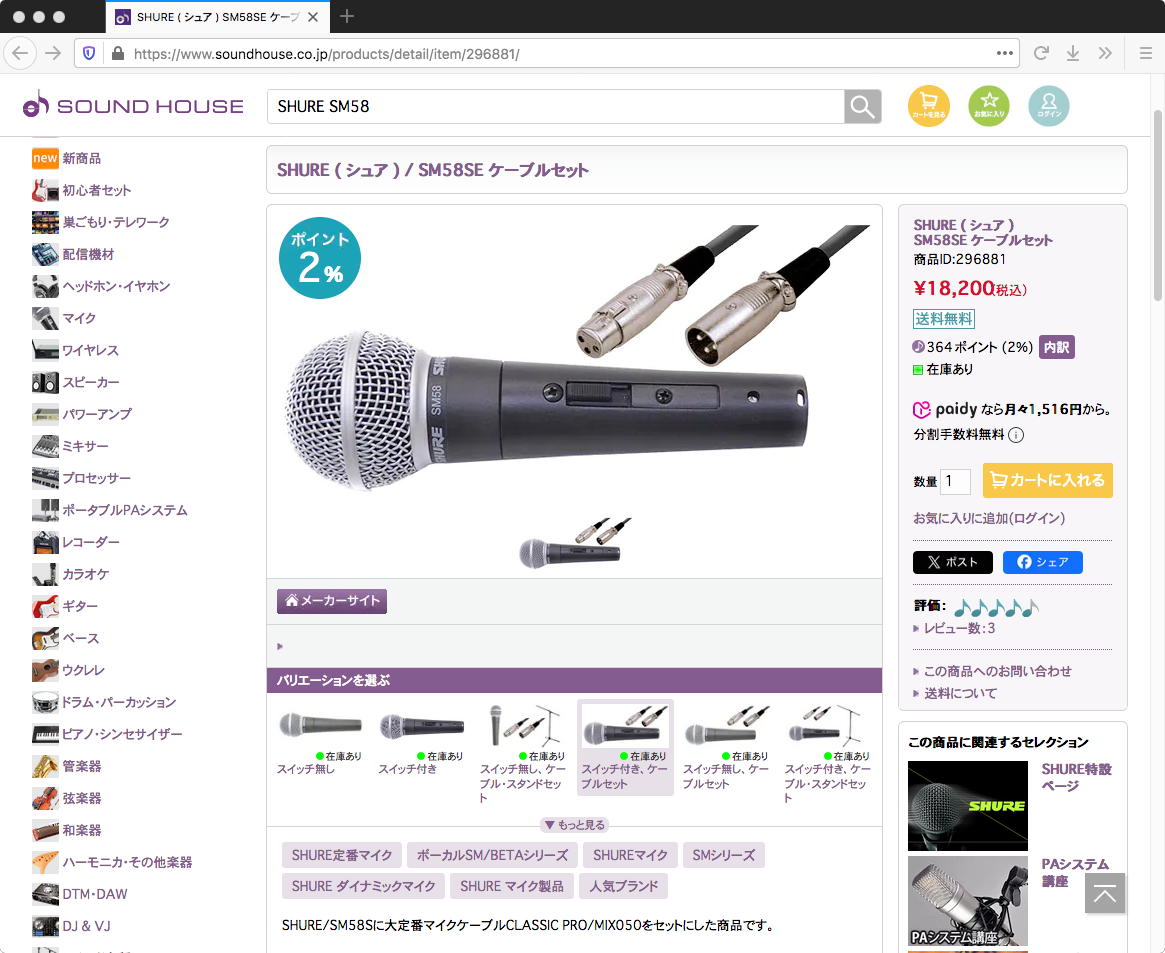
Task: Open ギター category
Action: (x=65, y=605)
